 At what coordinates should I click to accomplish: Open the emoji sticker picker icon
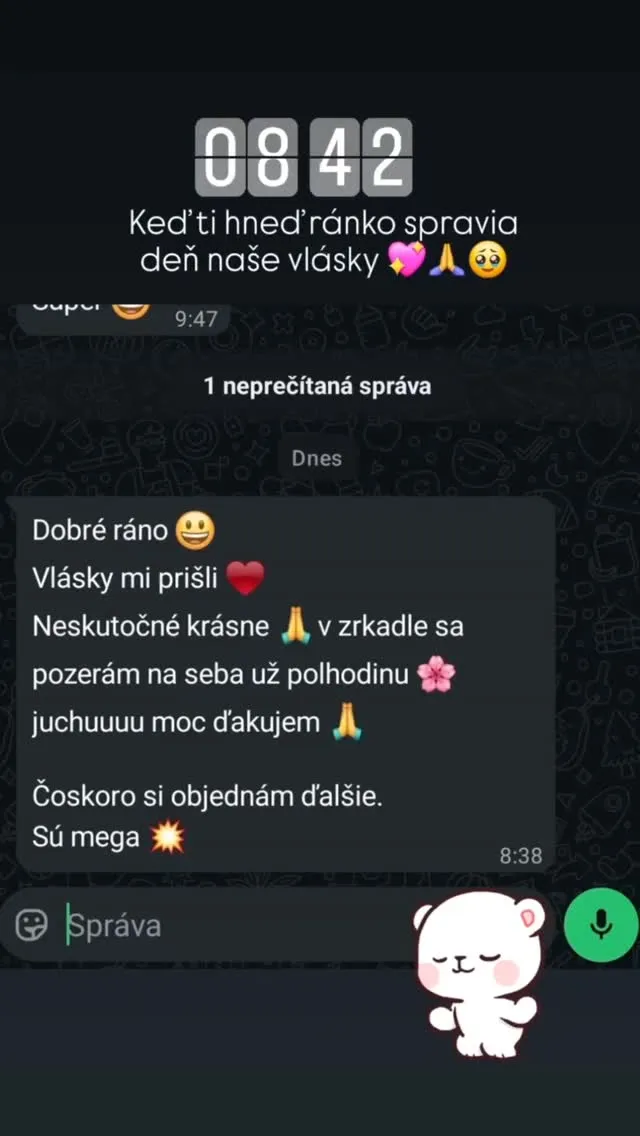32,925
